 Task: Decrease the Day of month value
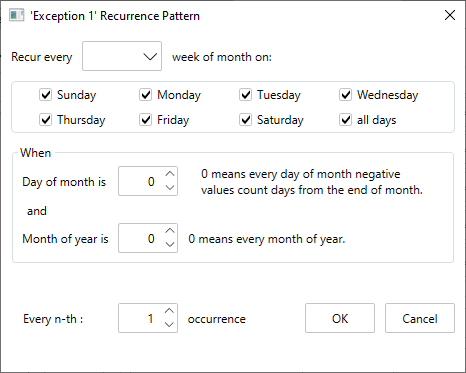click(x=170, y=188)
